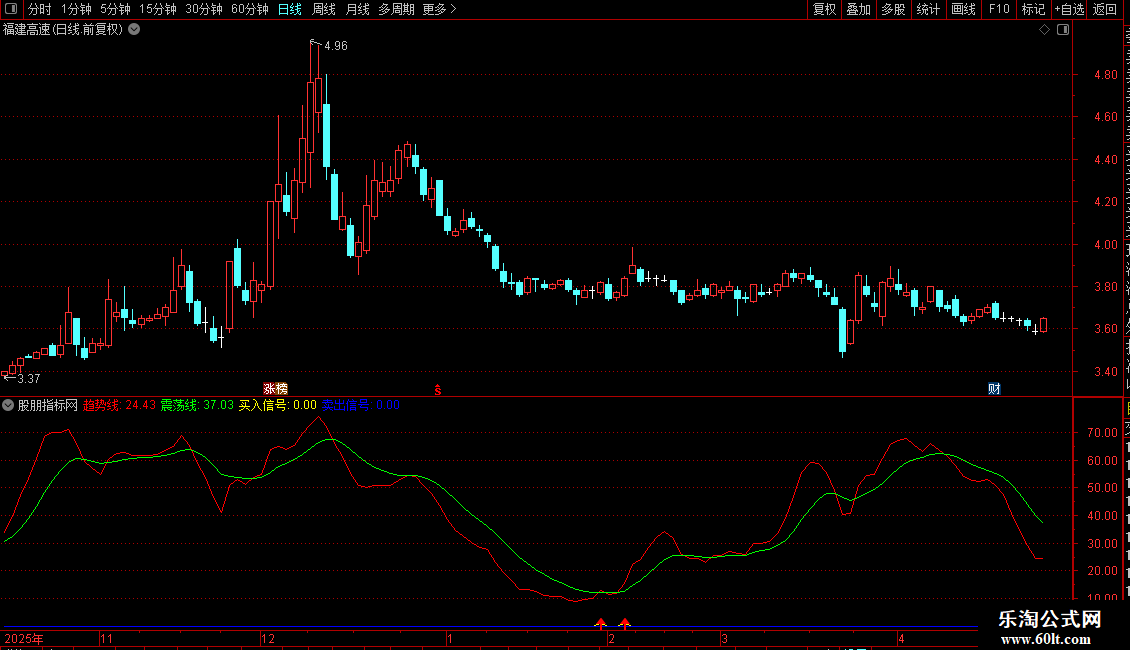Click the 4 month marker on the time axis
This screenshot has height=650, width=1130.
pyautogui.click(x=902, y=638)
